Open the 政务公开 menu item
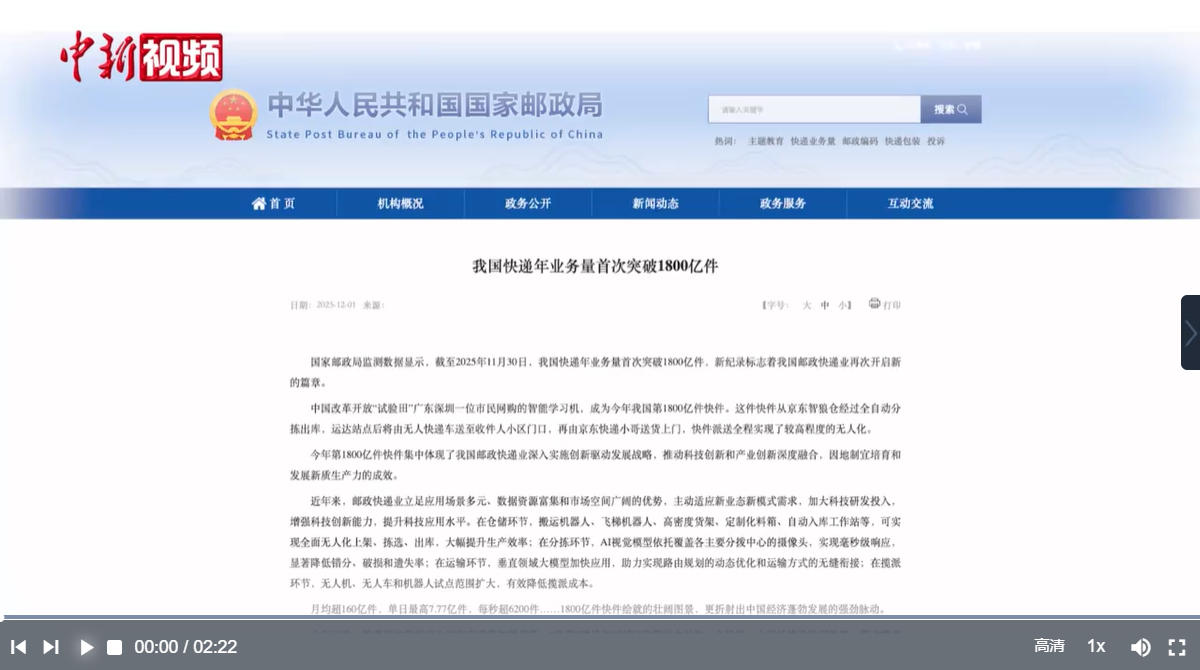1200x670 pixels. click(x=528, y=203)
